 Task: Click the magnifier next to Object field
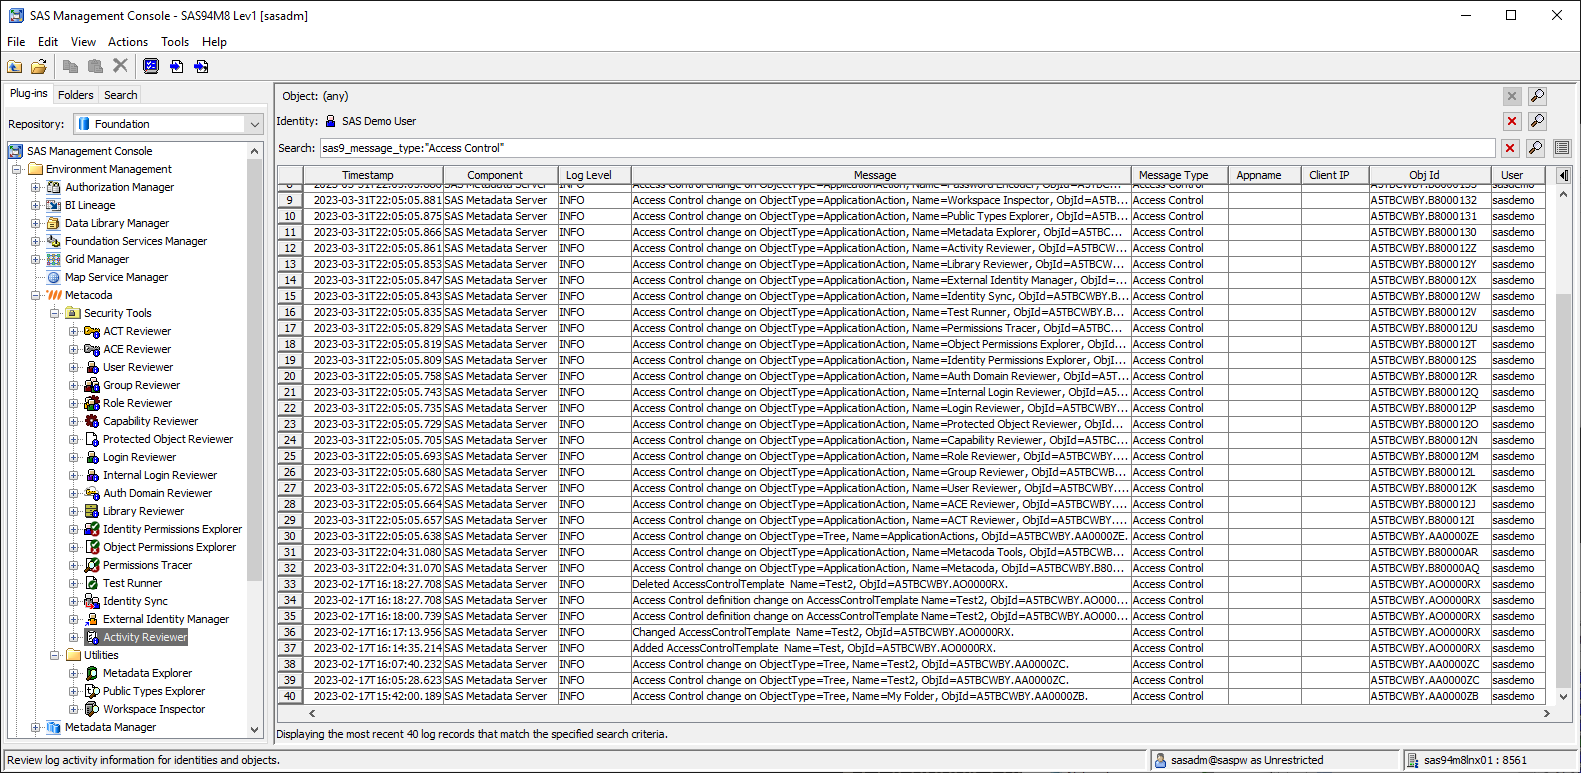1537,96
